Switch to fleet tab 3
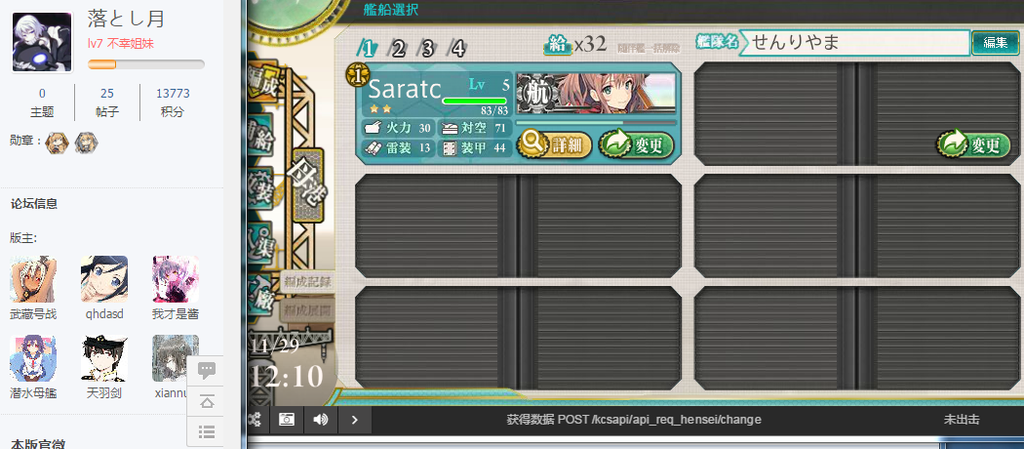The image size is (1024, 449). (x=427, y=48)
